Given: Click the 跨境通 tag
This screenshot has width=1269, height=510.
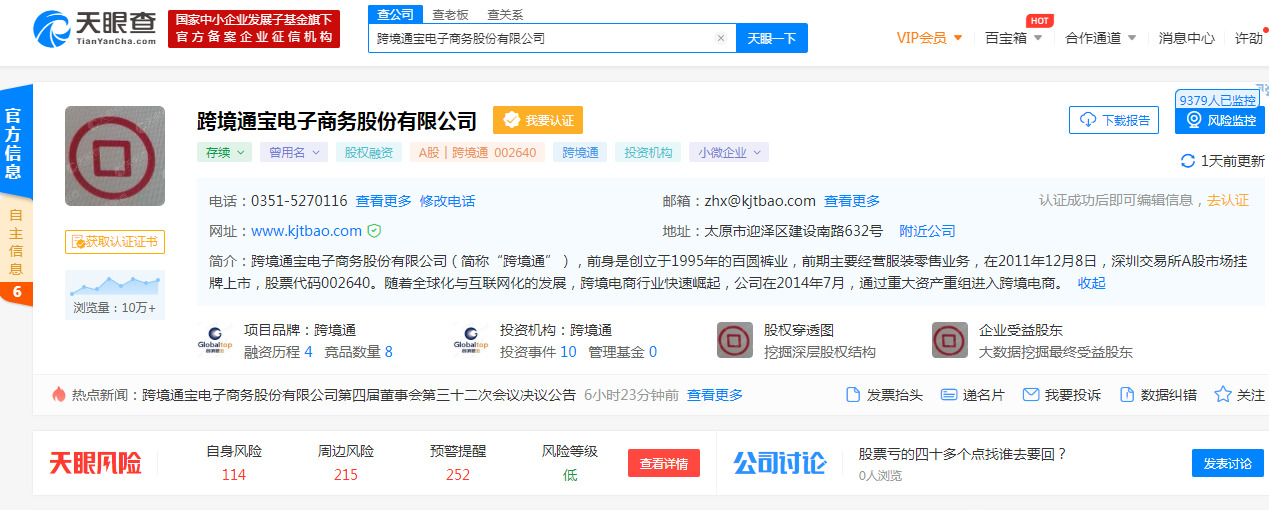Looking at the screenshot, I should pos(580,153).
